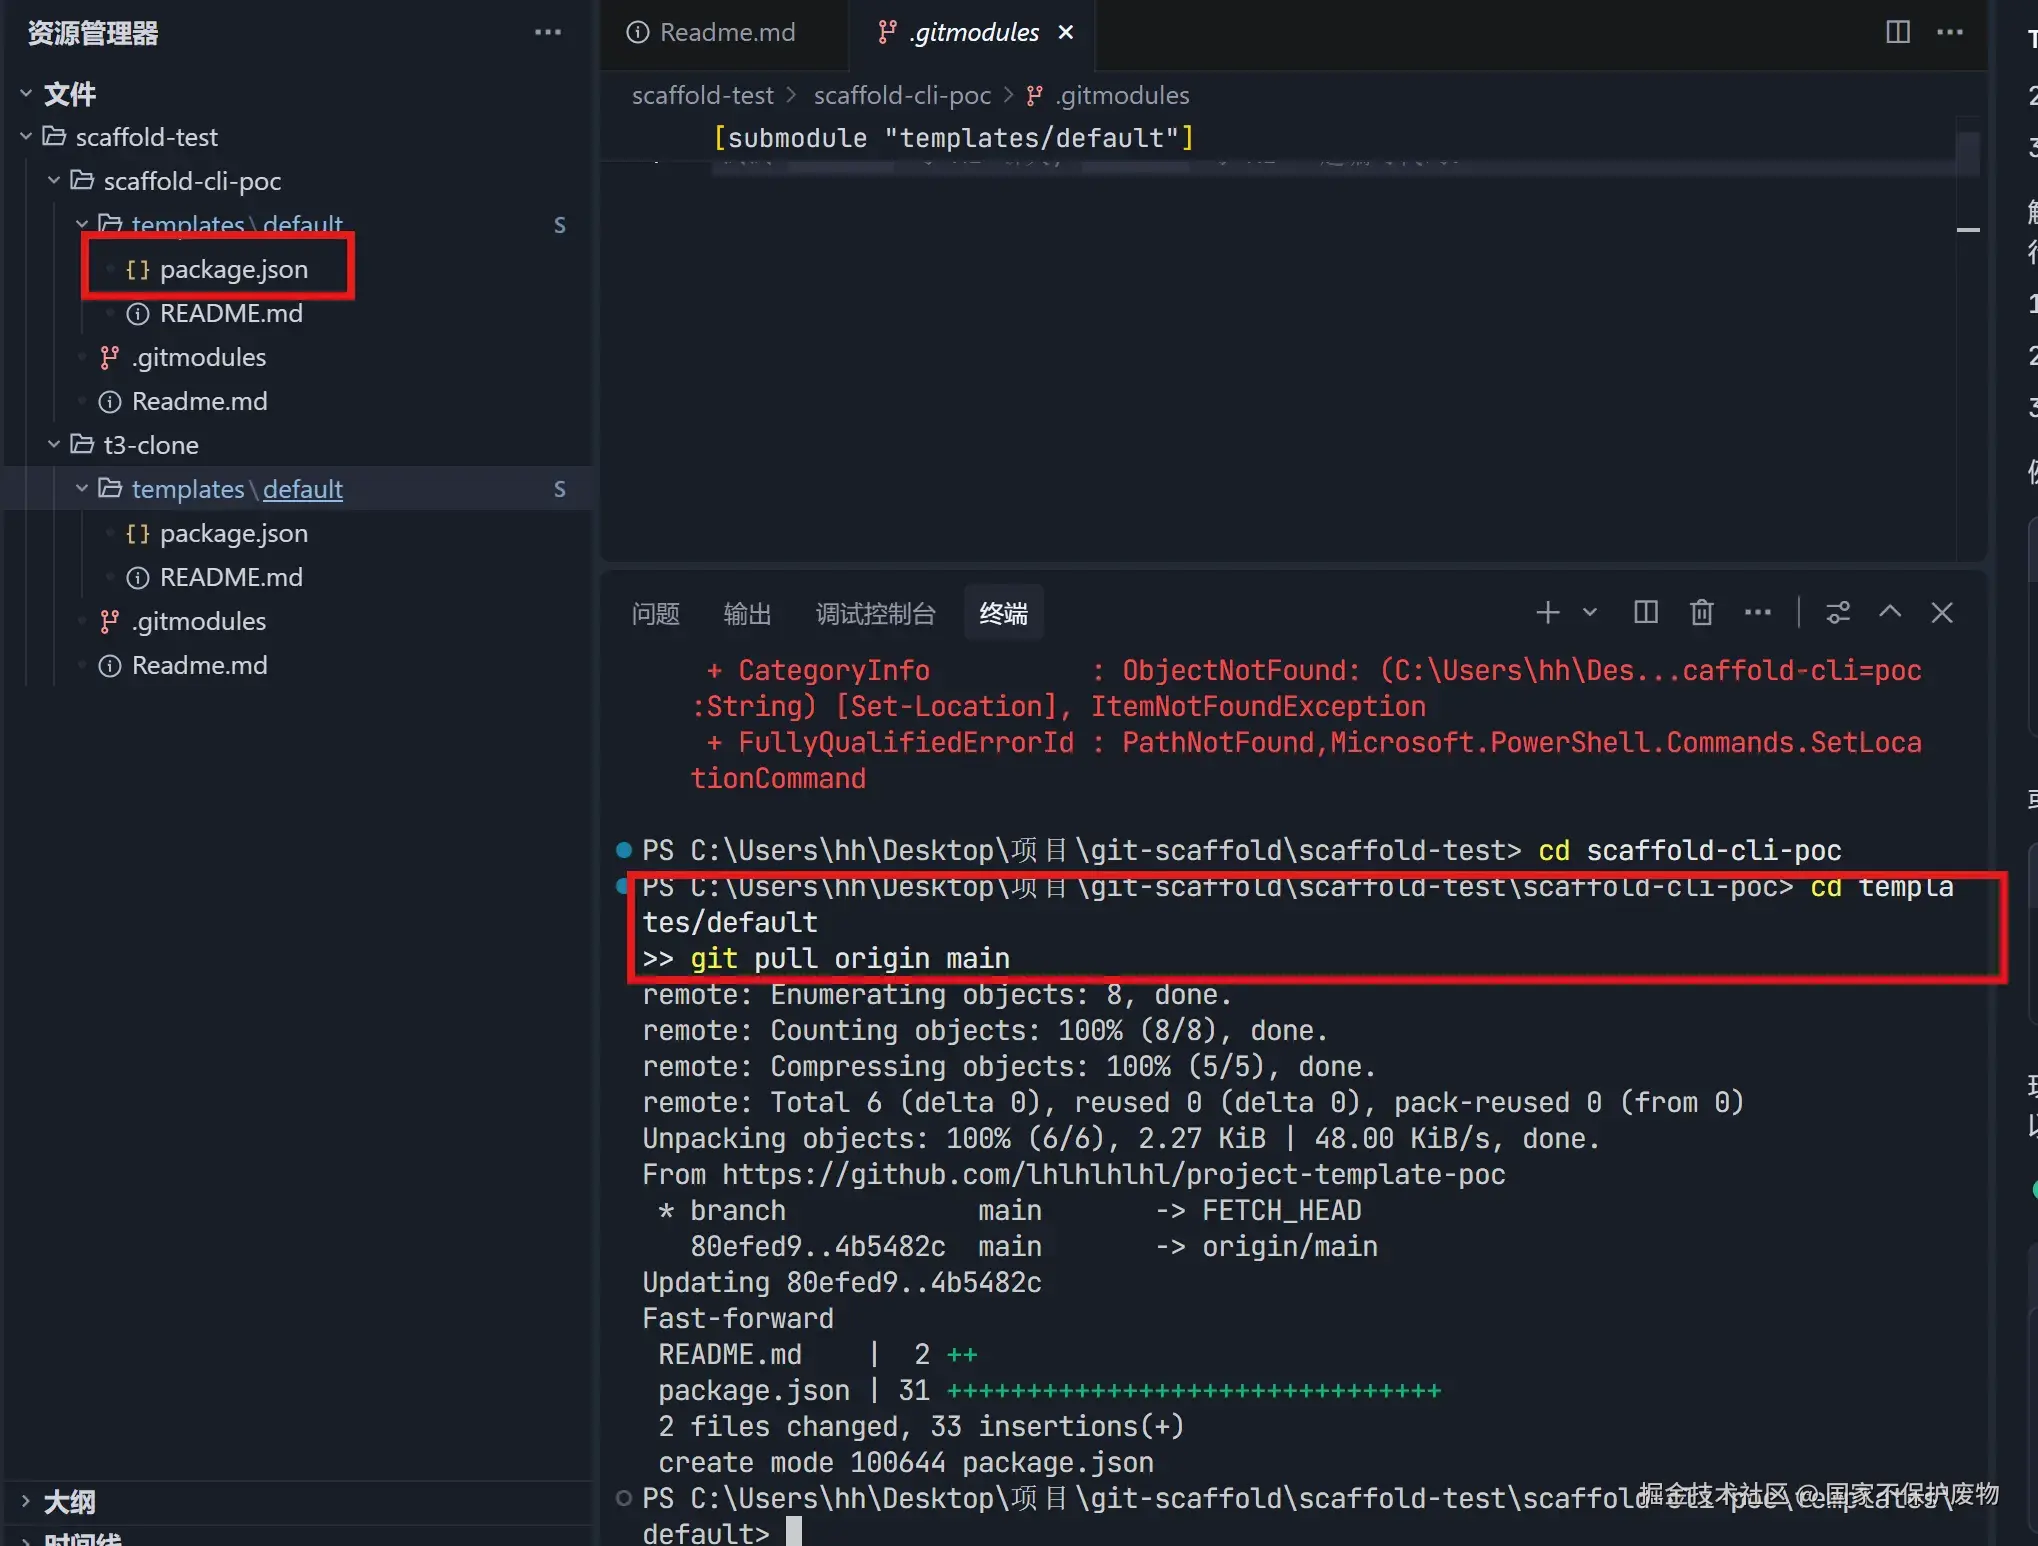Click the split terminal icon
The height and width of the screenshot is (1546, 2038).
click(1645, 612)
